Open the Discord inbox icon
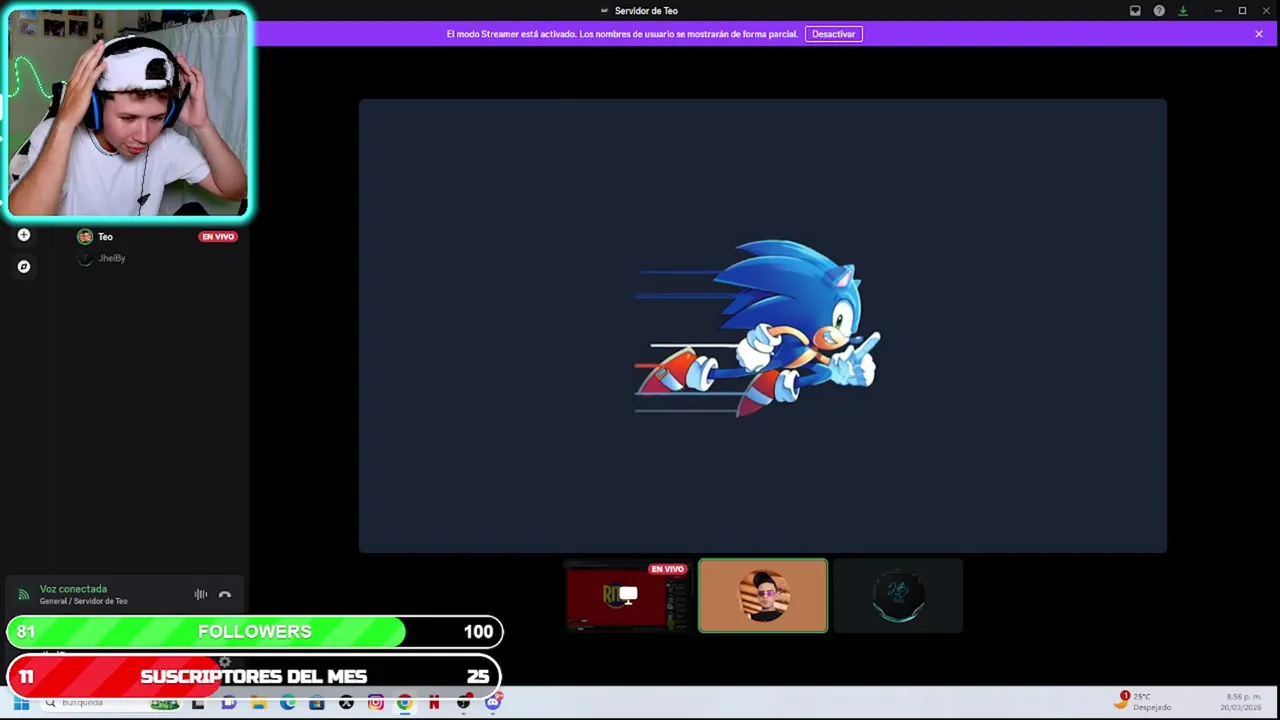 (1135, 11)
